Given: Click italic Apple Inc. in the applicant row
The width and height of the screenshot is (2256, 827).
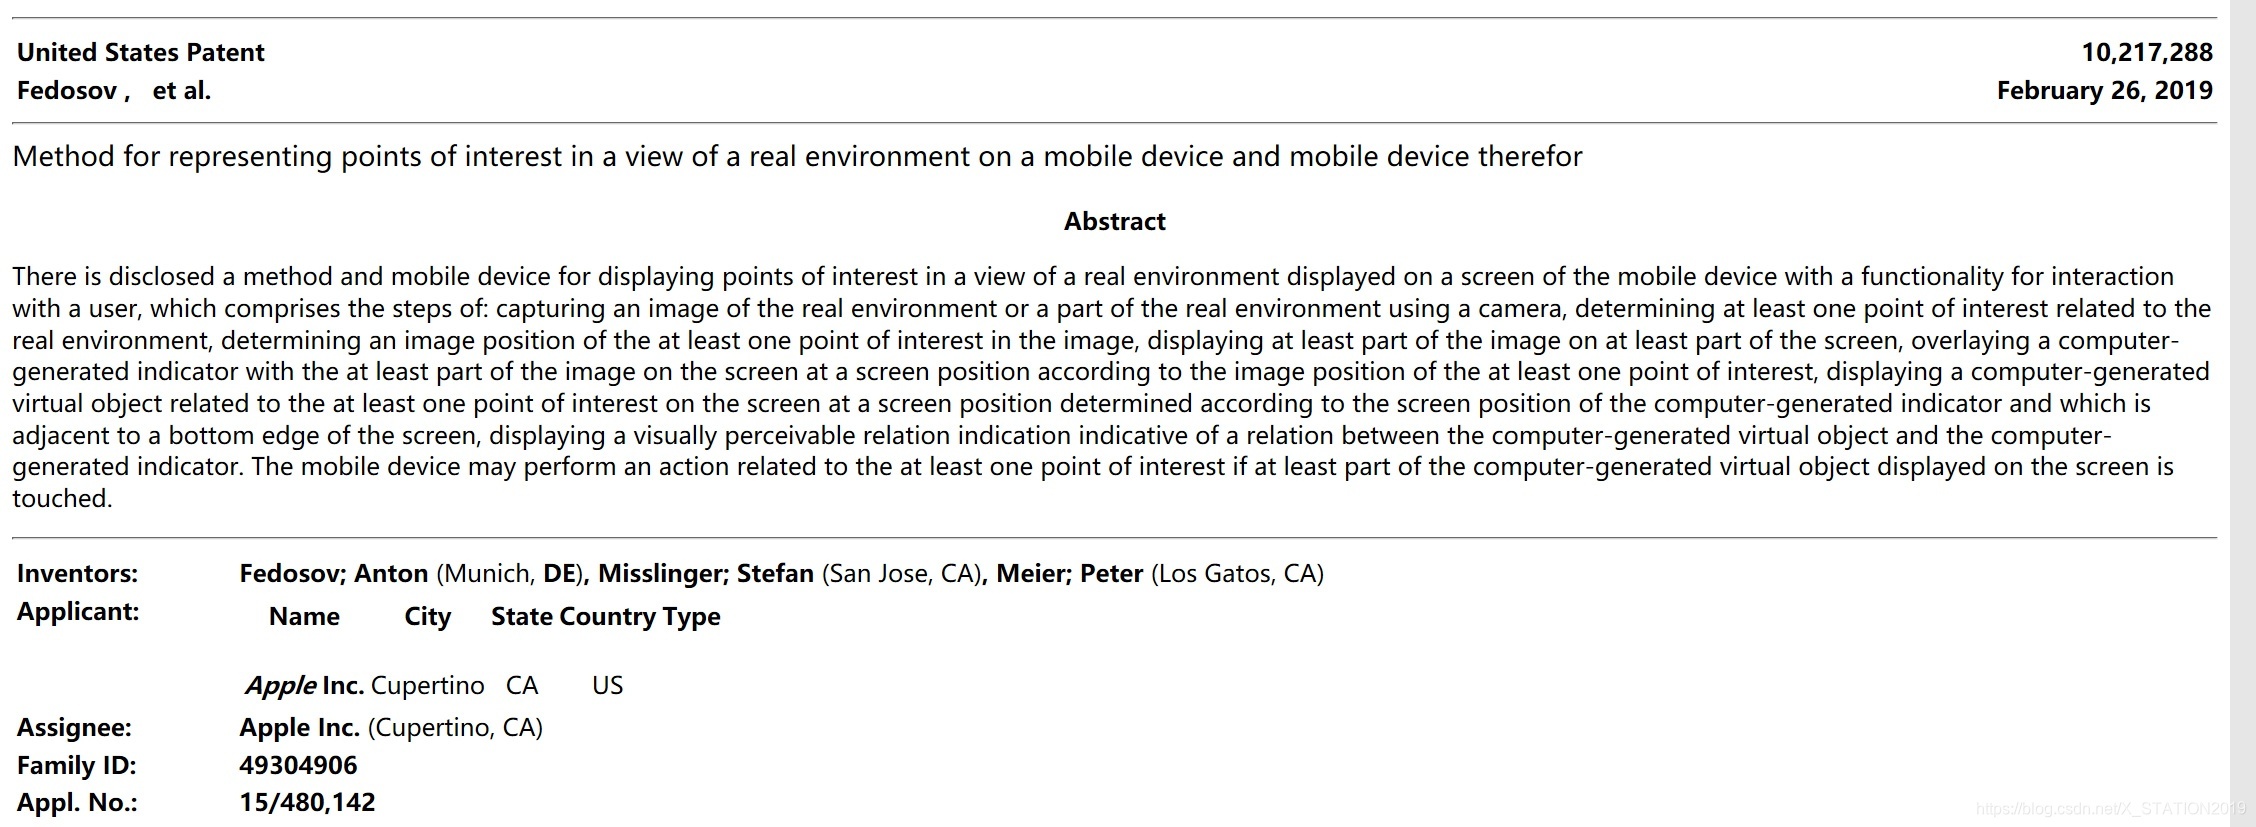Looking at the screenshot, I should pyautogui.click(x=304, y=686).
